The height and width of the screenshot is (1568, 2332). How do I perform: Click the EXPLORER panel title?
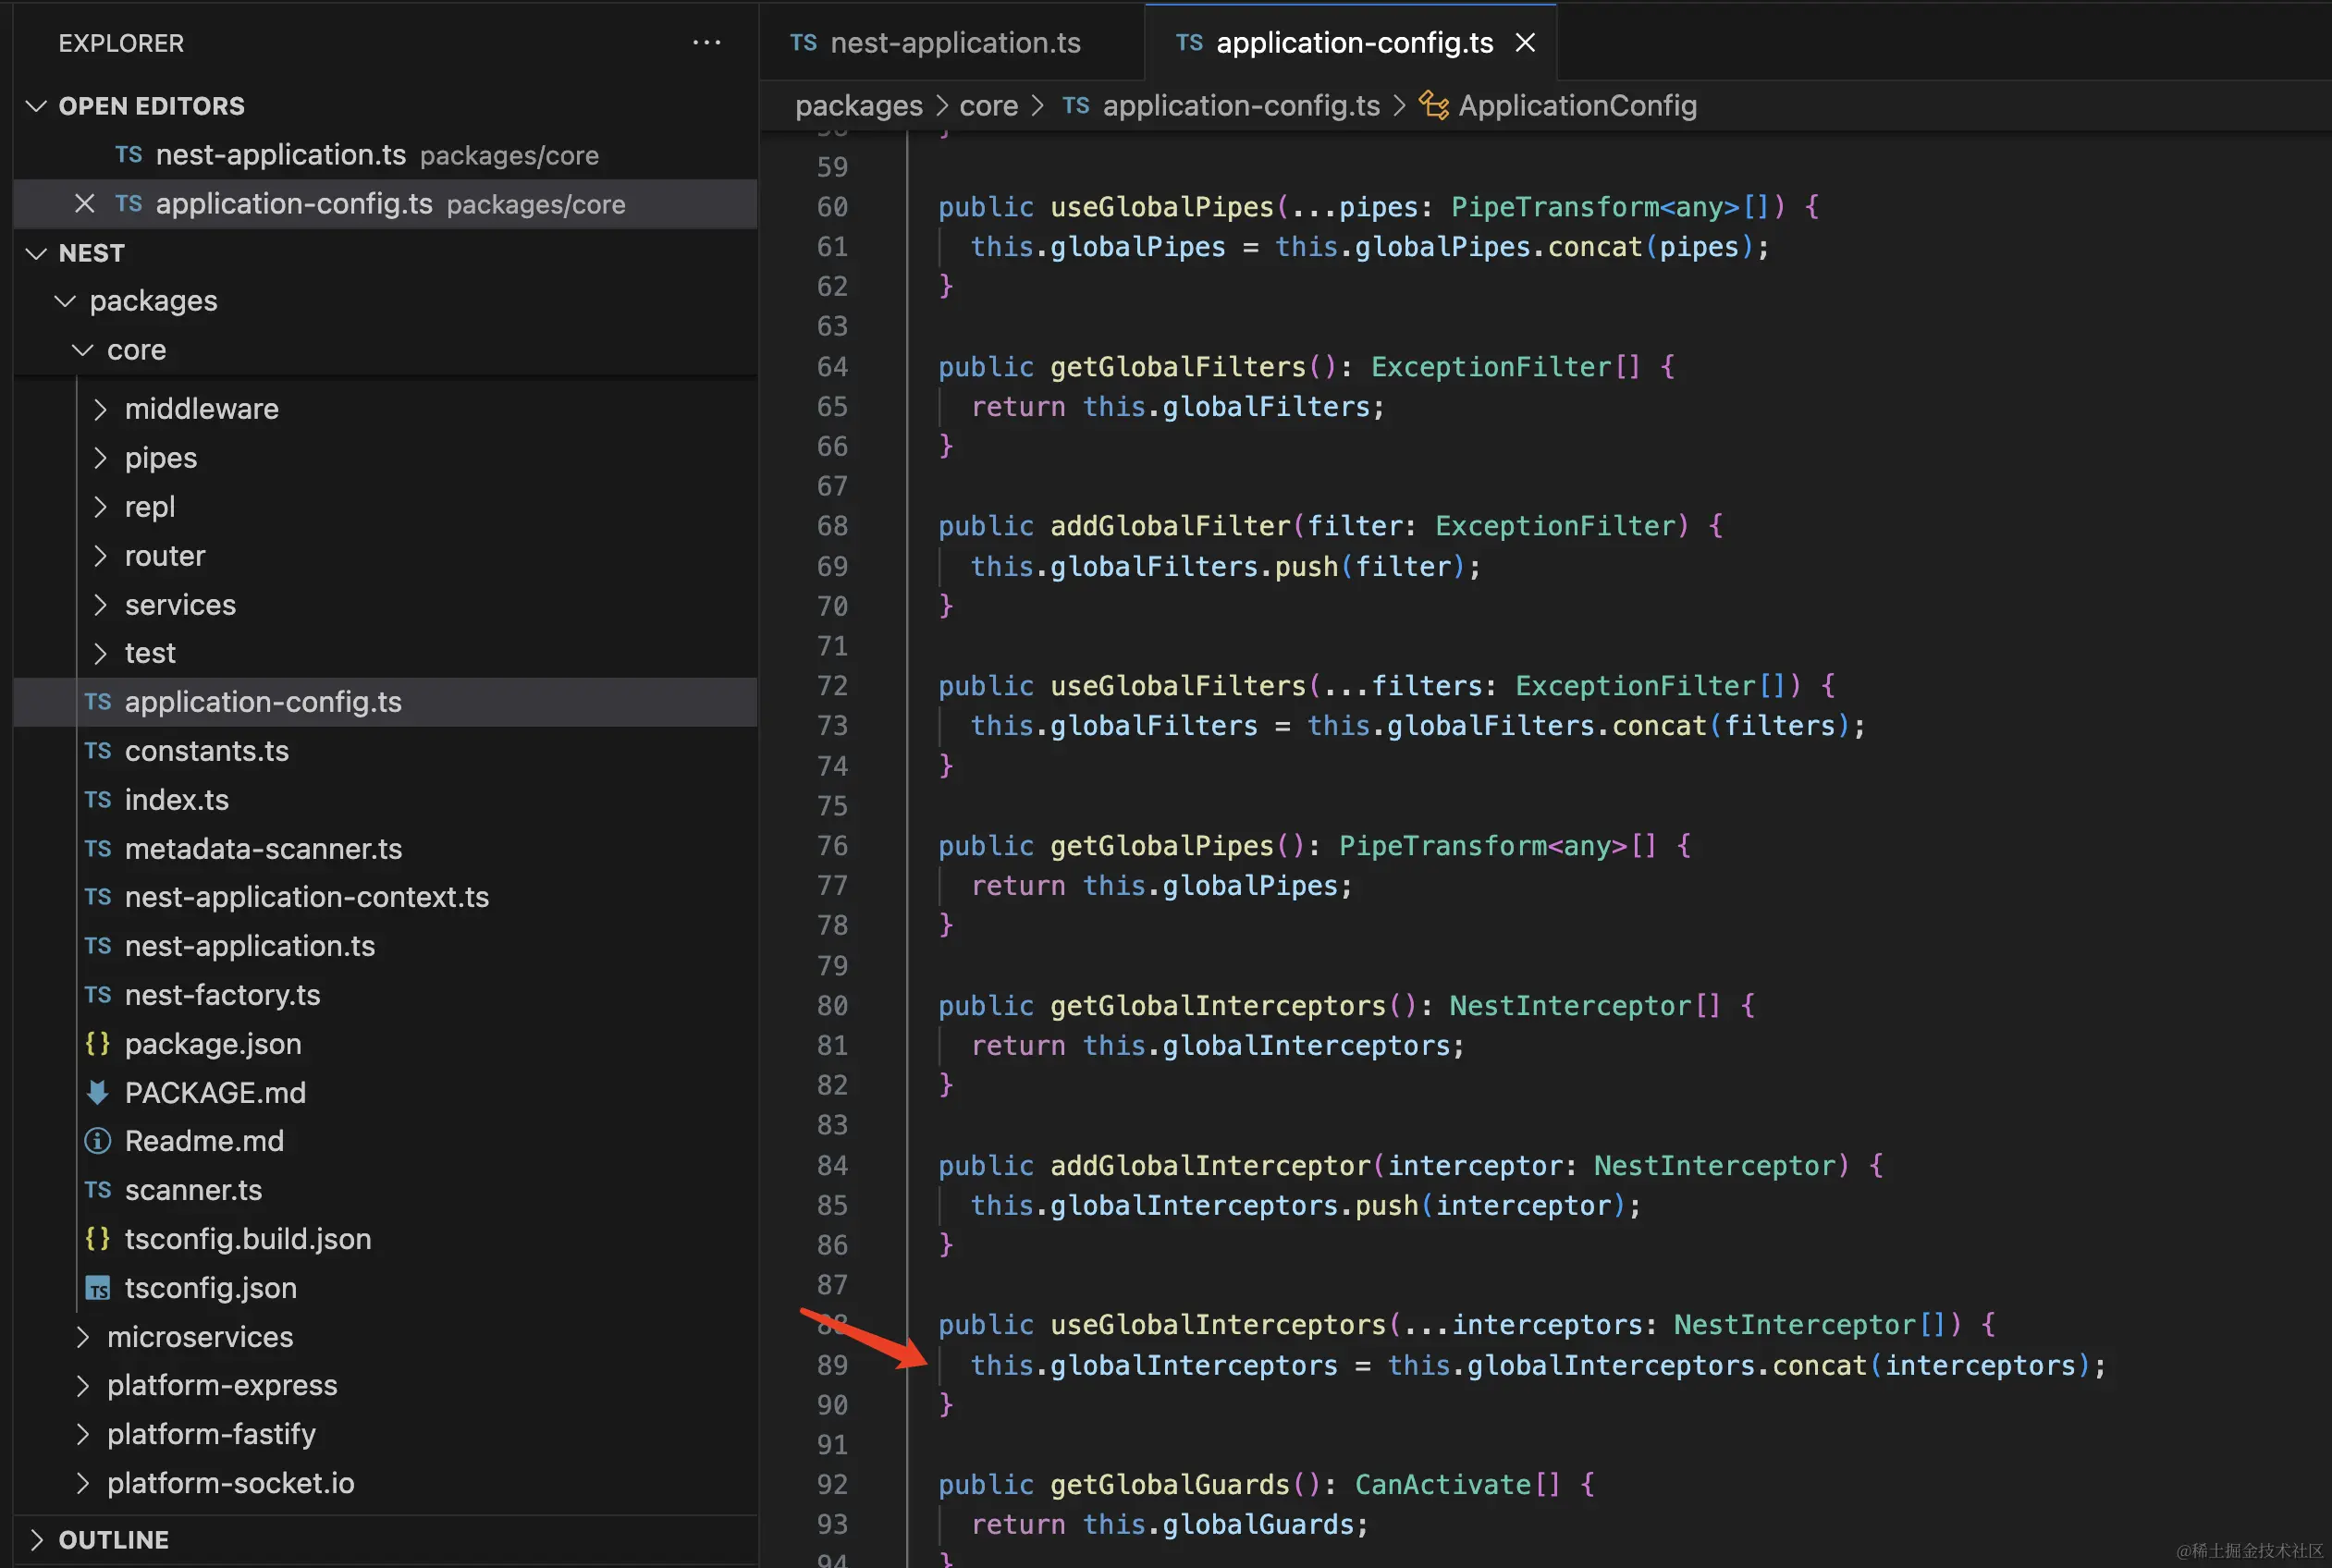pyautogui.click(x=121, y=43)
